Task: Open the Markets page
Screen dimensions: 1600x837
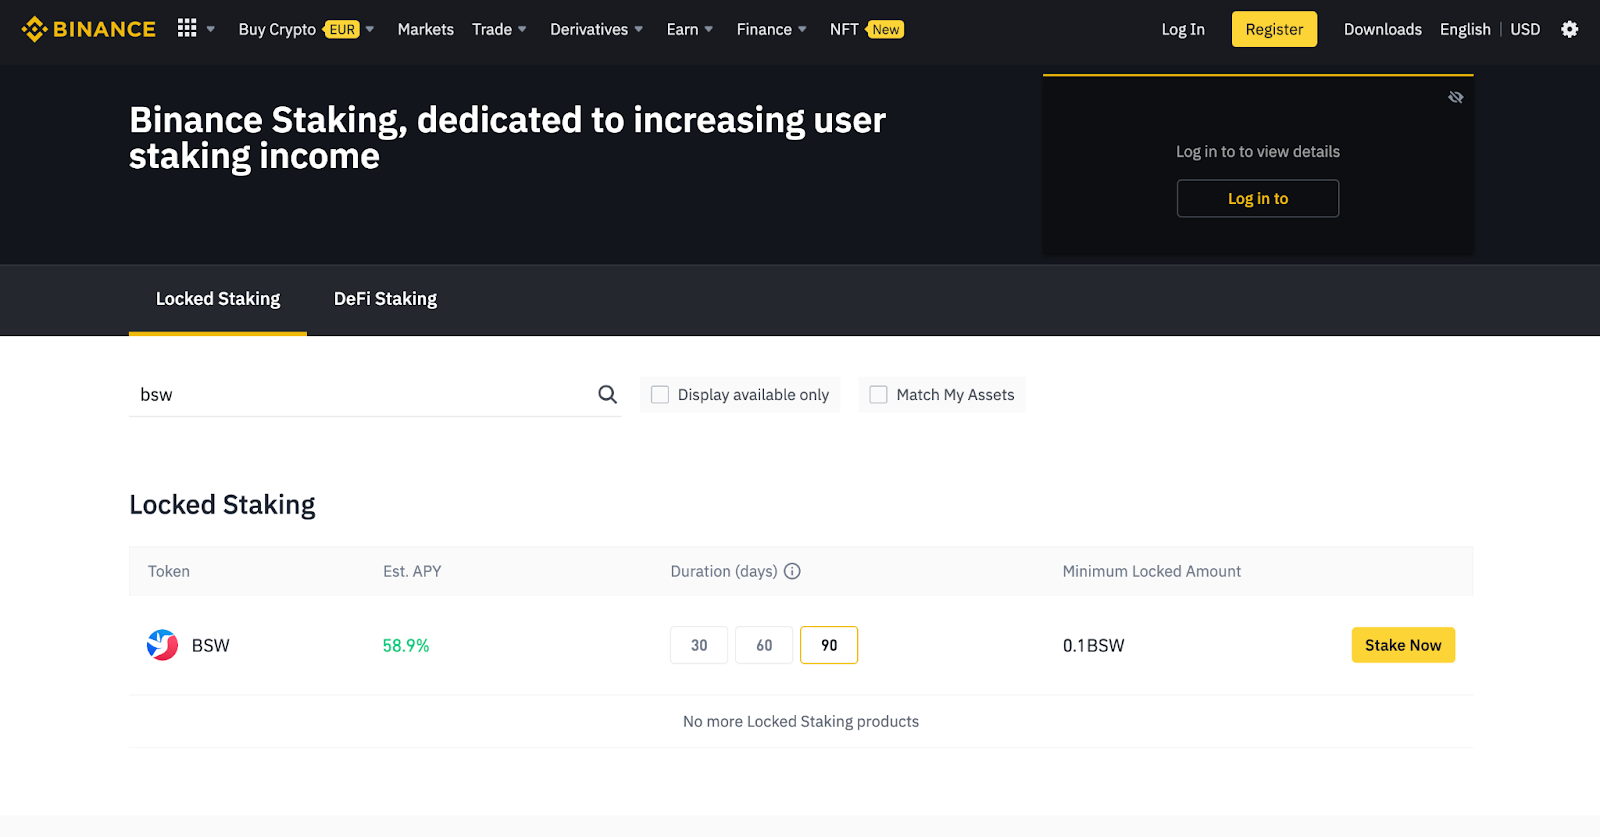Action: (425, 29)
